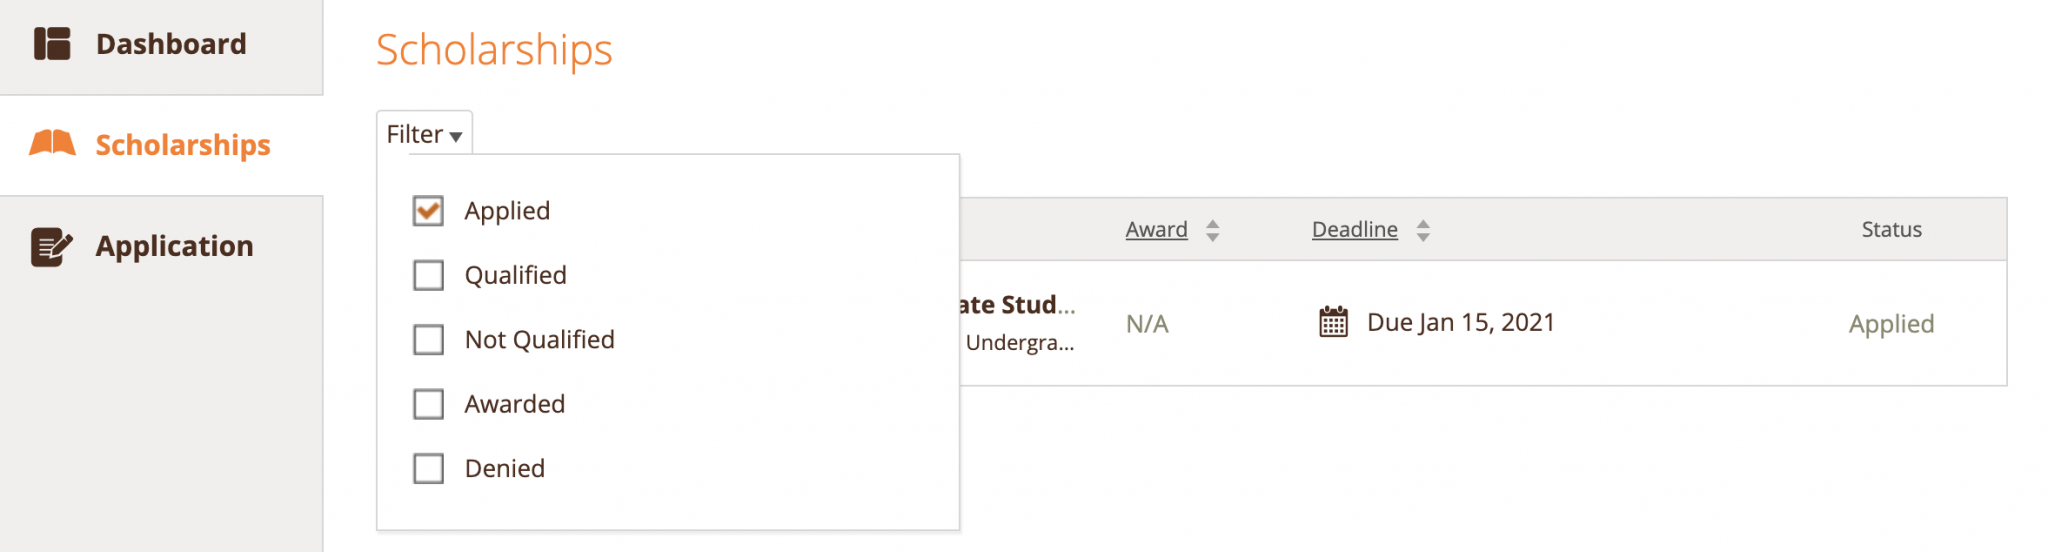Screen dimensions: 2048x552
Task: Open the truncated scholarship title link
Action: 1015,305
